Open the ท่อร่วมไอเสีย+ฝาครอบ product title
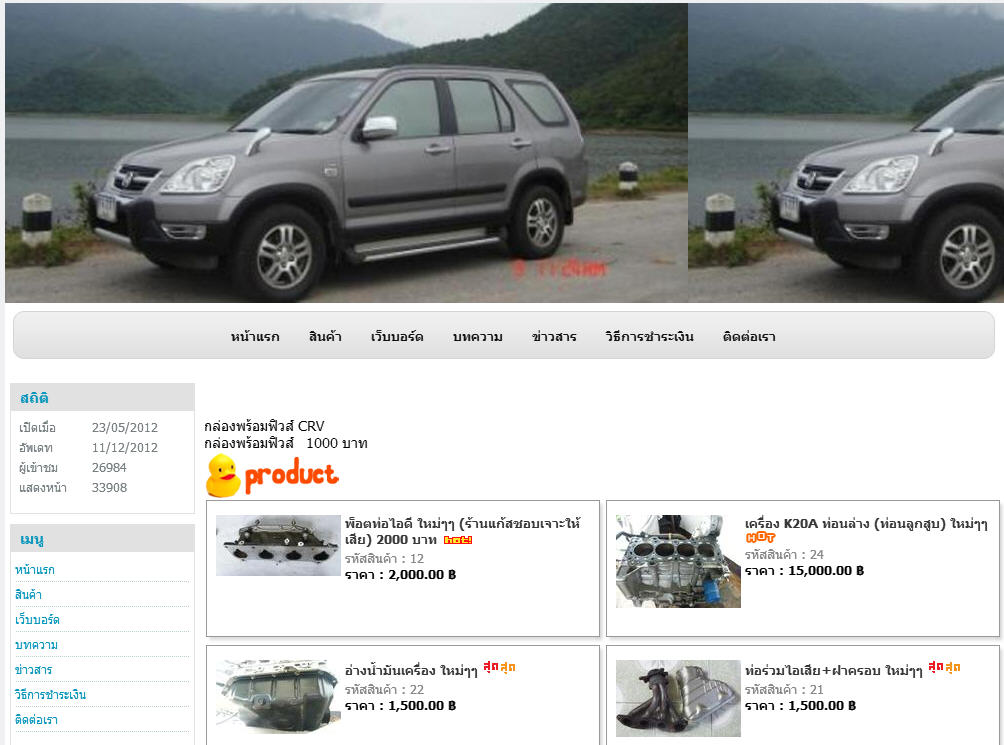1004x745 pixels. (834, 670)
